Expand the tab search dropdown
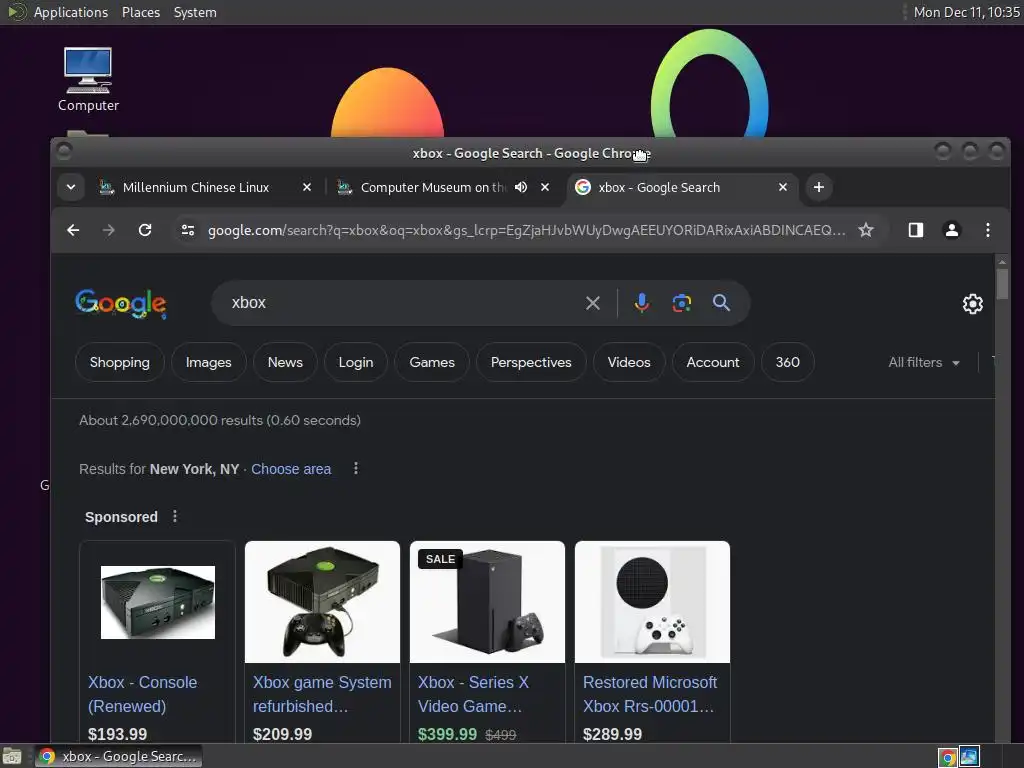1024x768 pixels. pyautogui.click(x=71, y=187)
